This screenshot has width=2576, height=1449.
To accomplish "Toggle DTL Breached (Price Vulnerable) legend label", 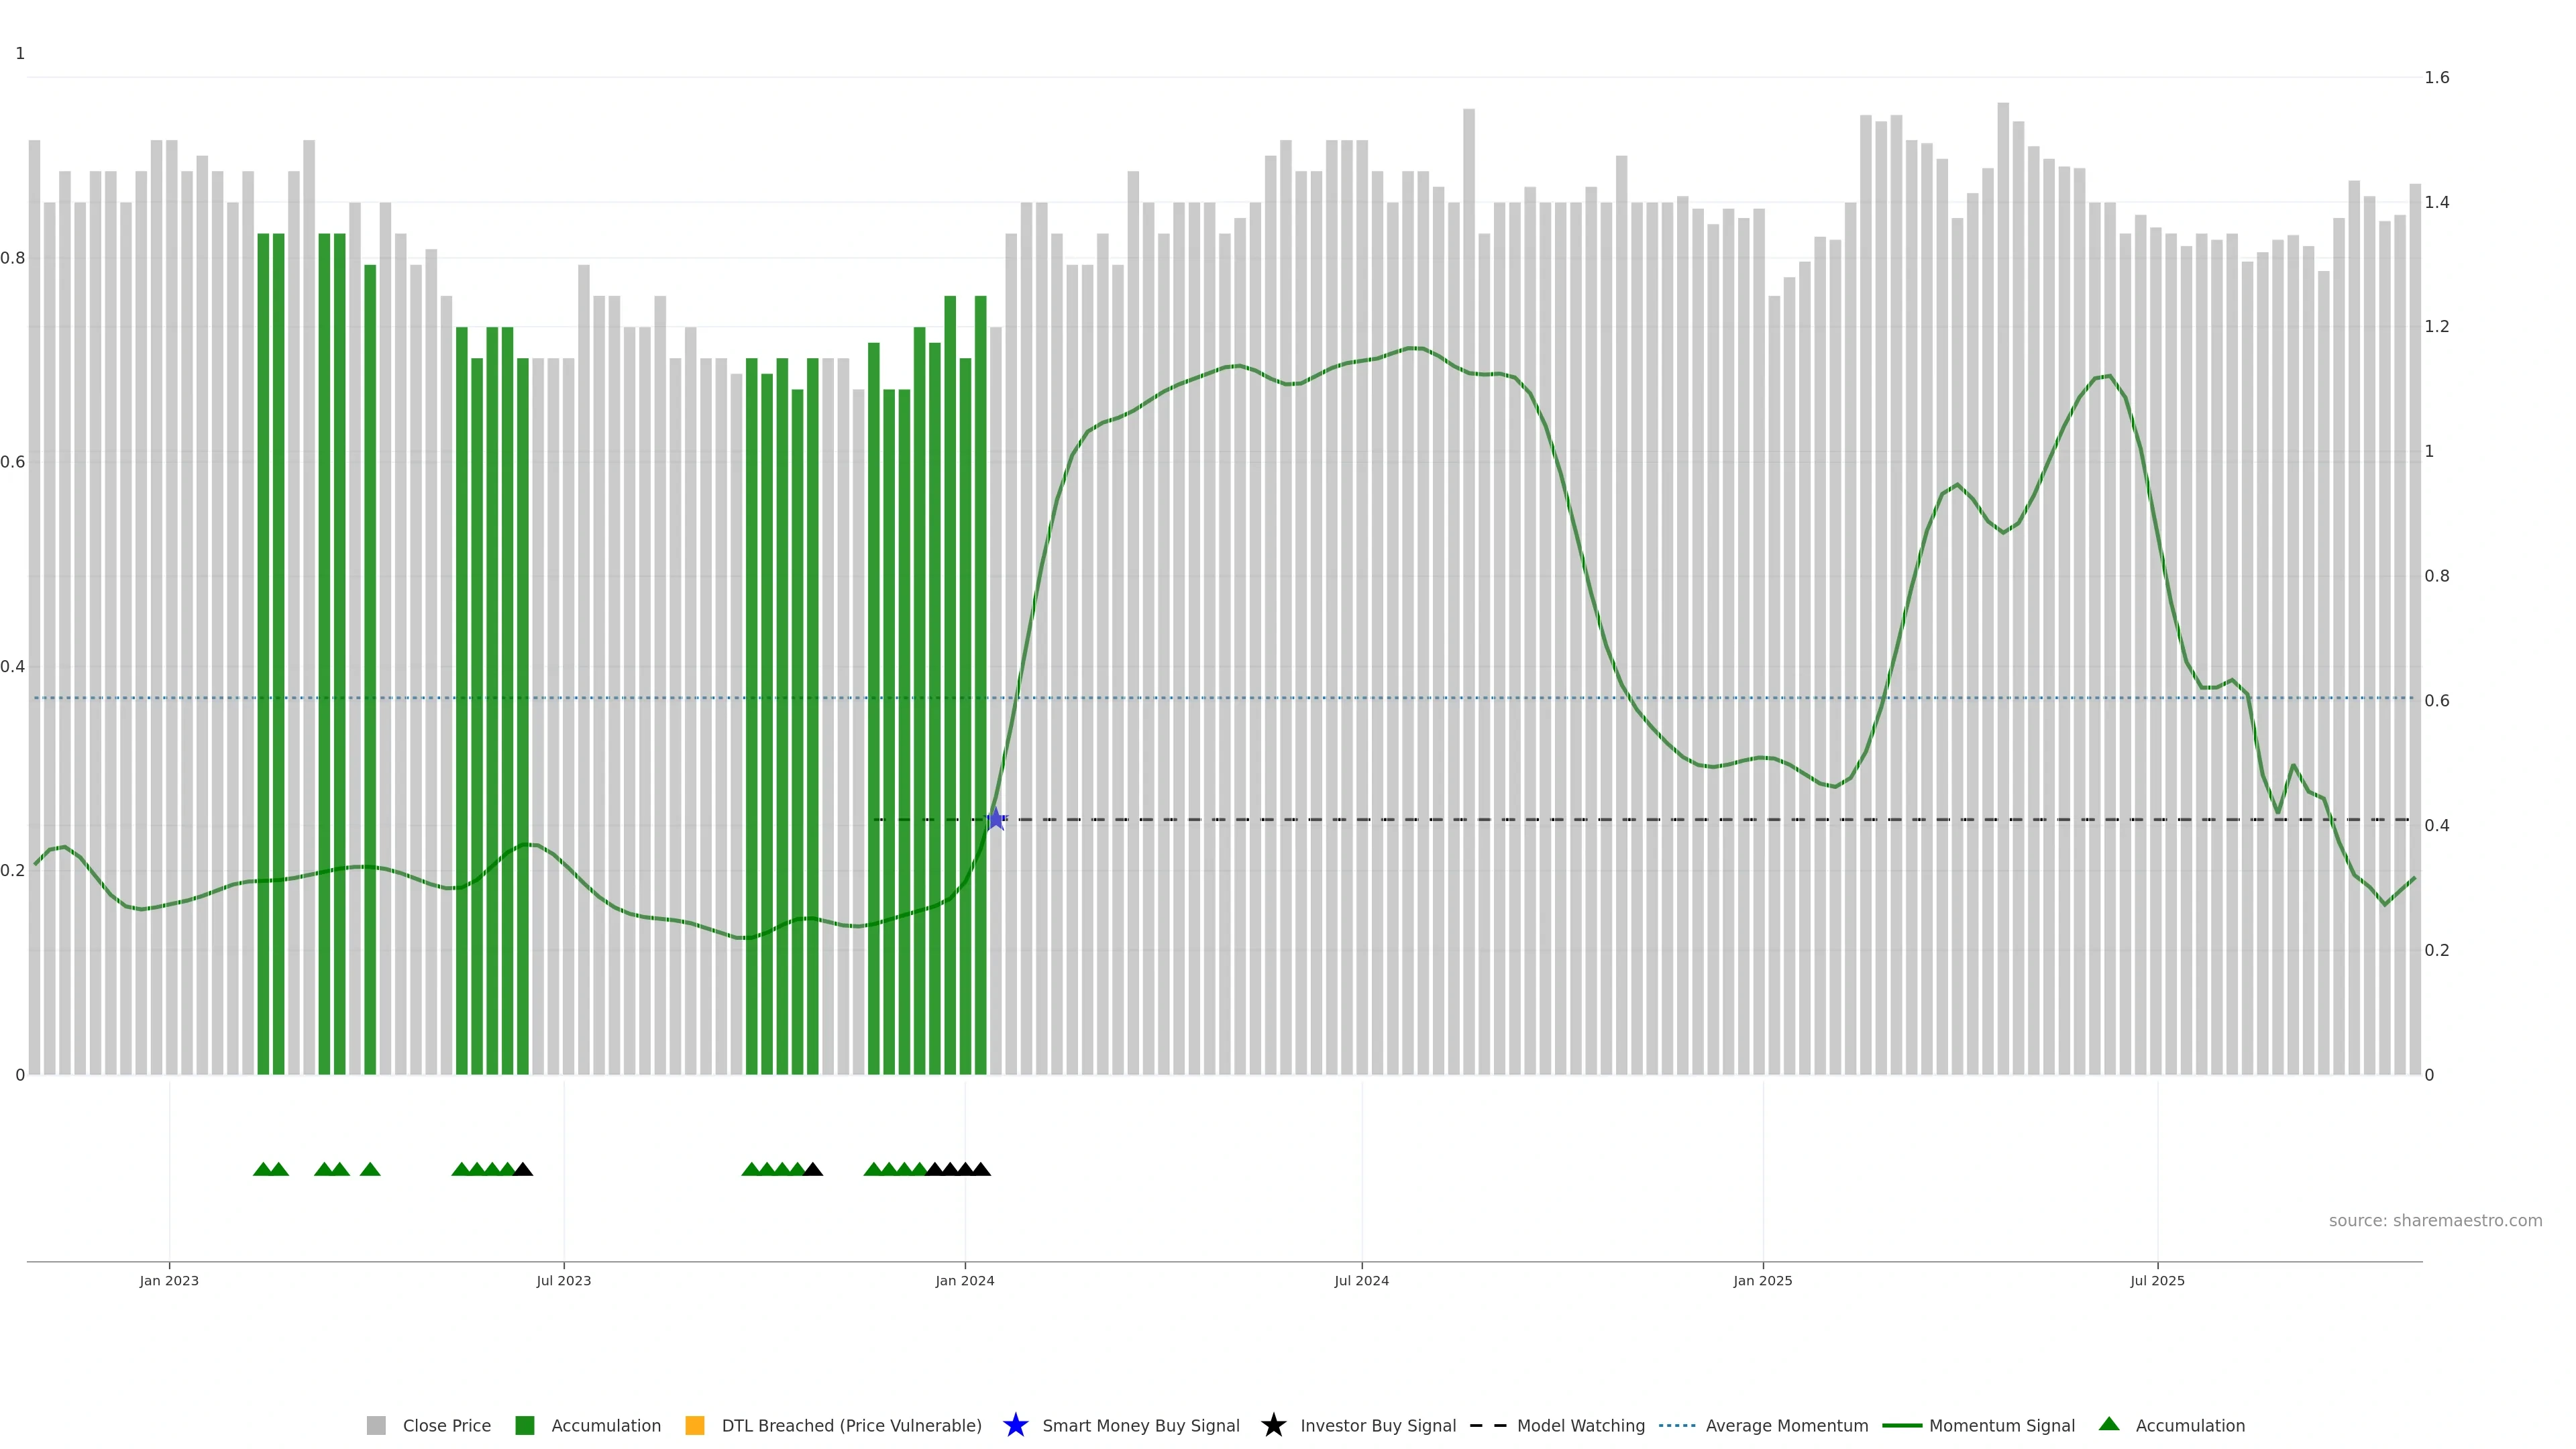I will click(851, 1425).
